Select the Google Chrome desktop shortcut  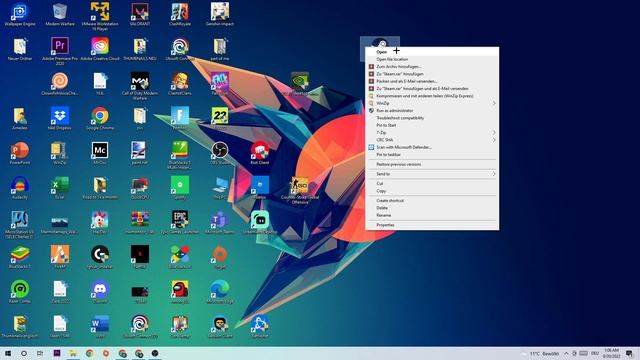(100, 118)
